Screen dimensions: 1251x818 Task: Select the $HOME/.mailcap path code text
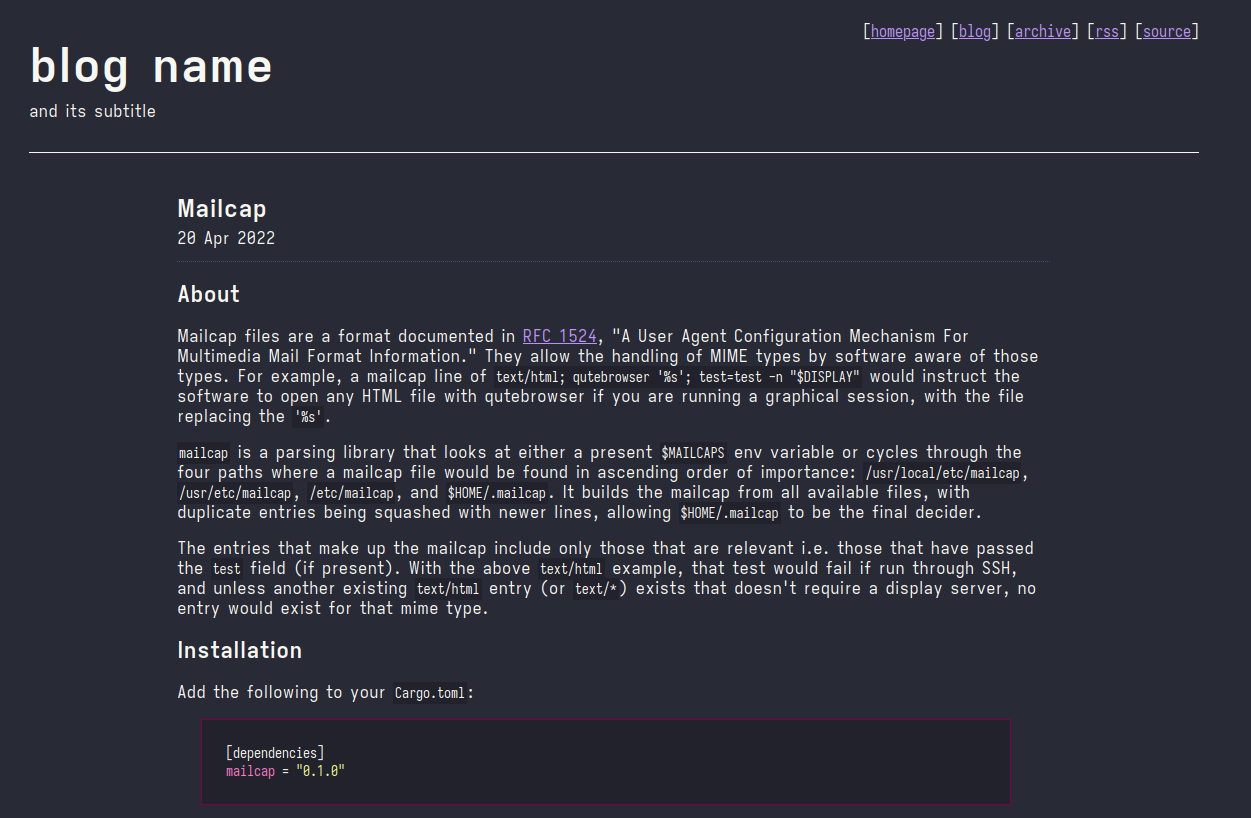click(x=730, y=513)
